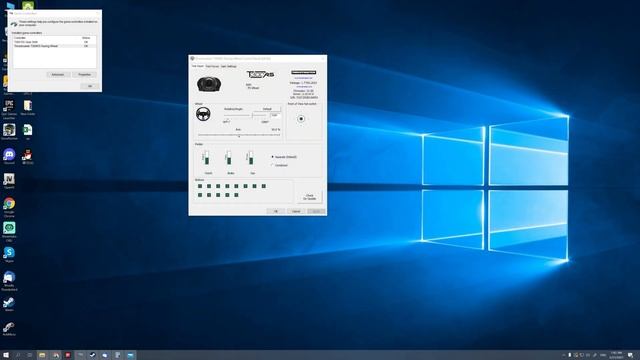Click the Brake pedal level bar

tap(229, 158)
